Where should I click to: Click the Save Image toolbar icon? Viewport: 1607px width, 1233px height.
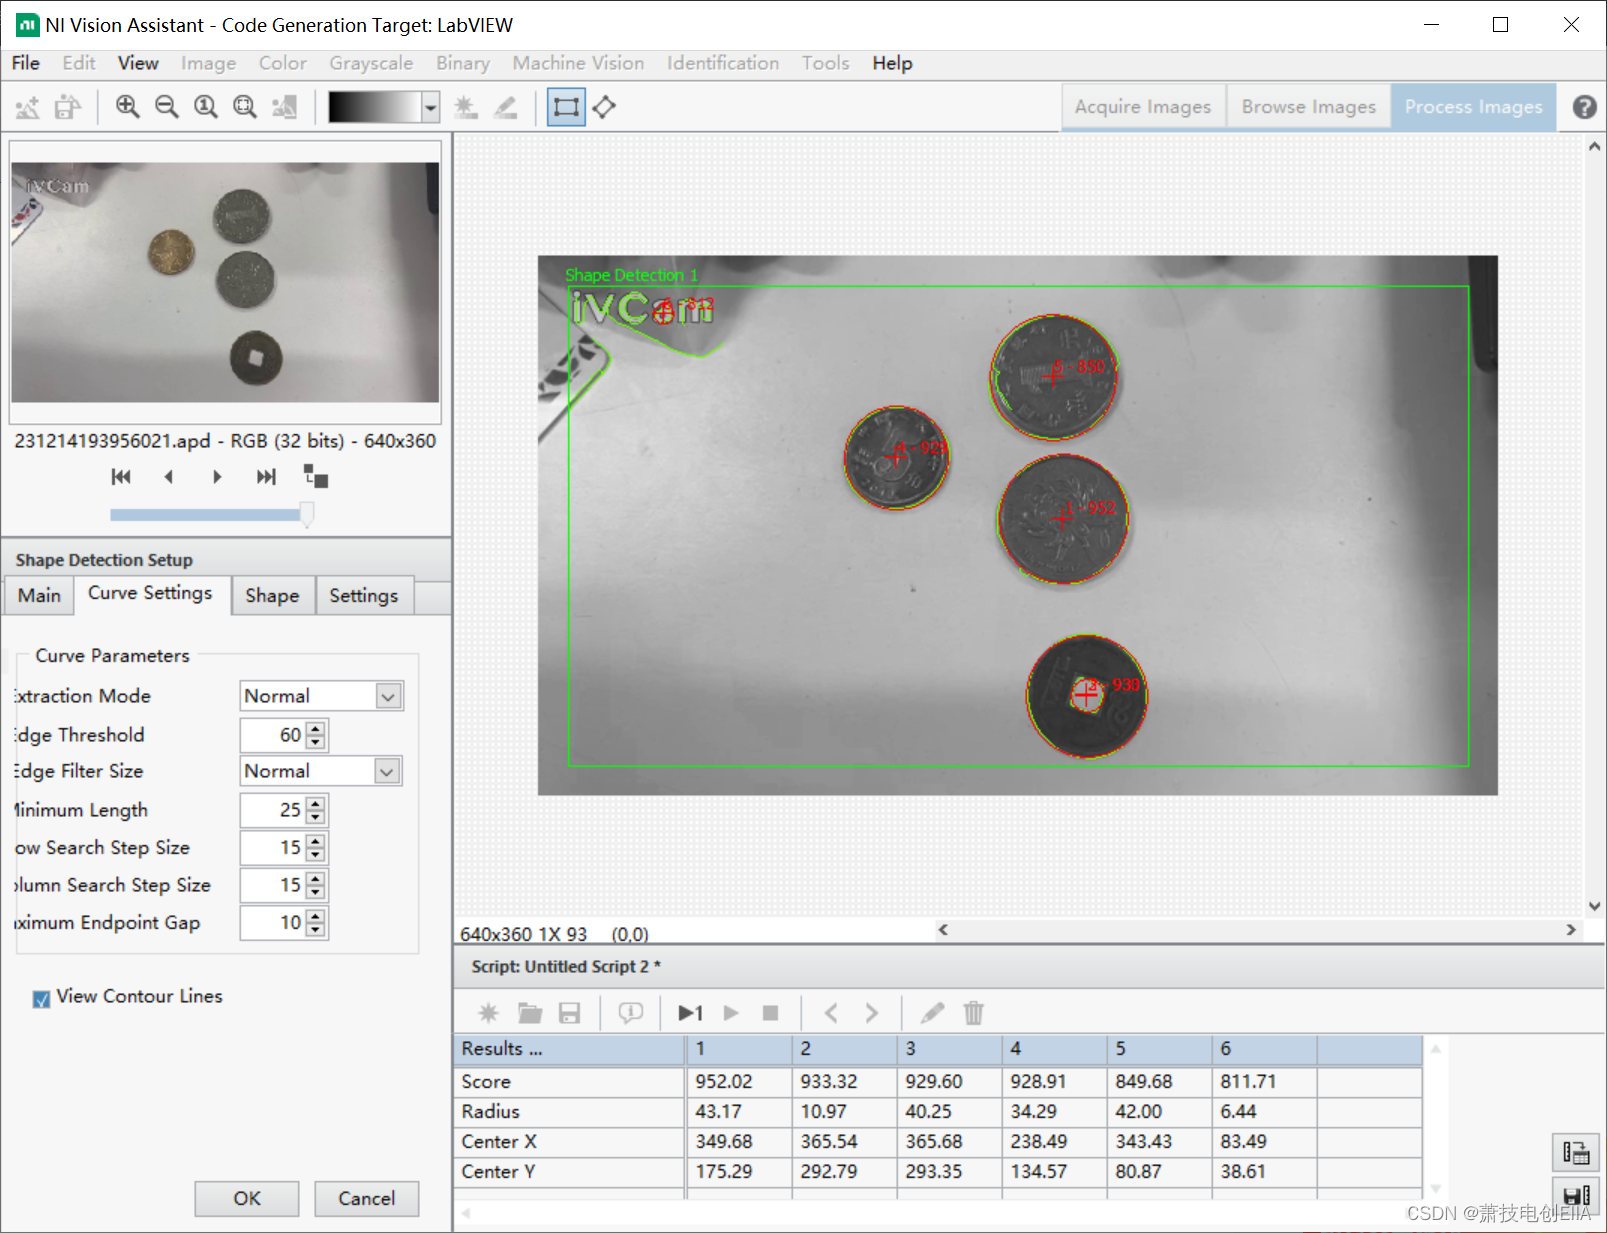tap(67, 107)
